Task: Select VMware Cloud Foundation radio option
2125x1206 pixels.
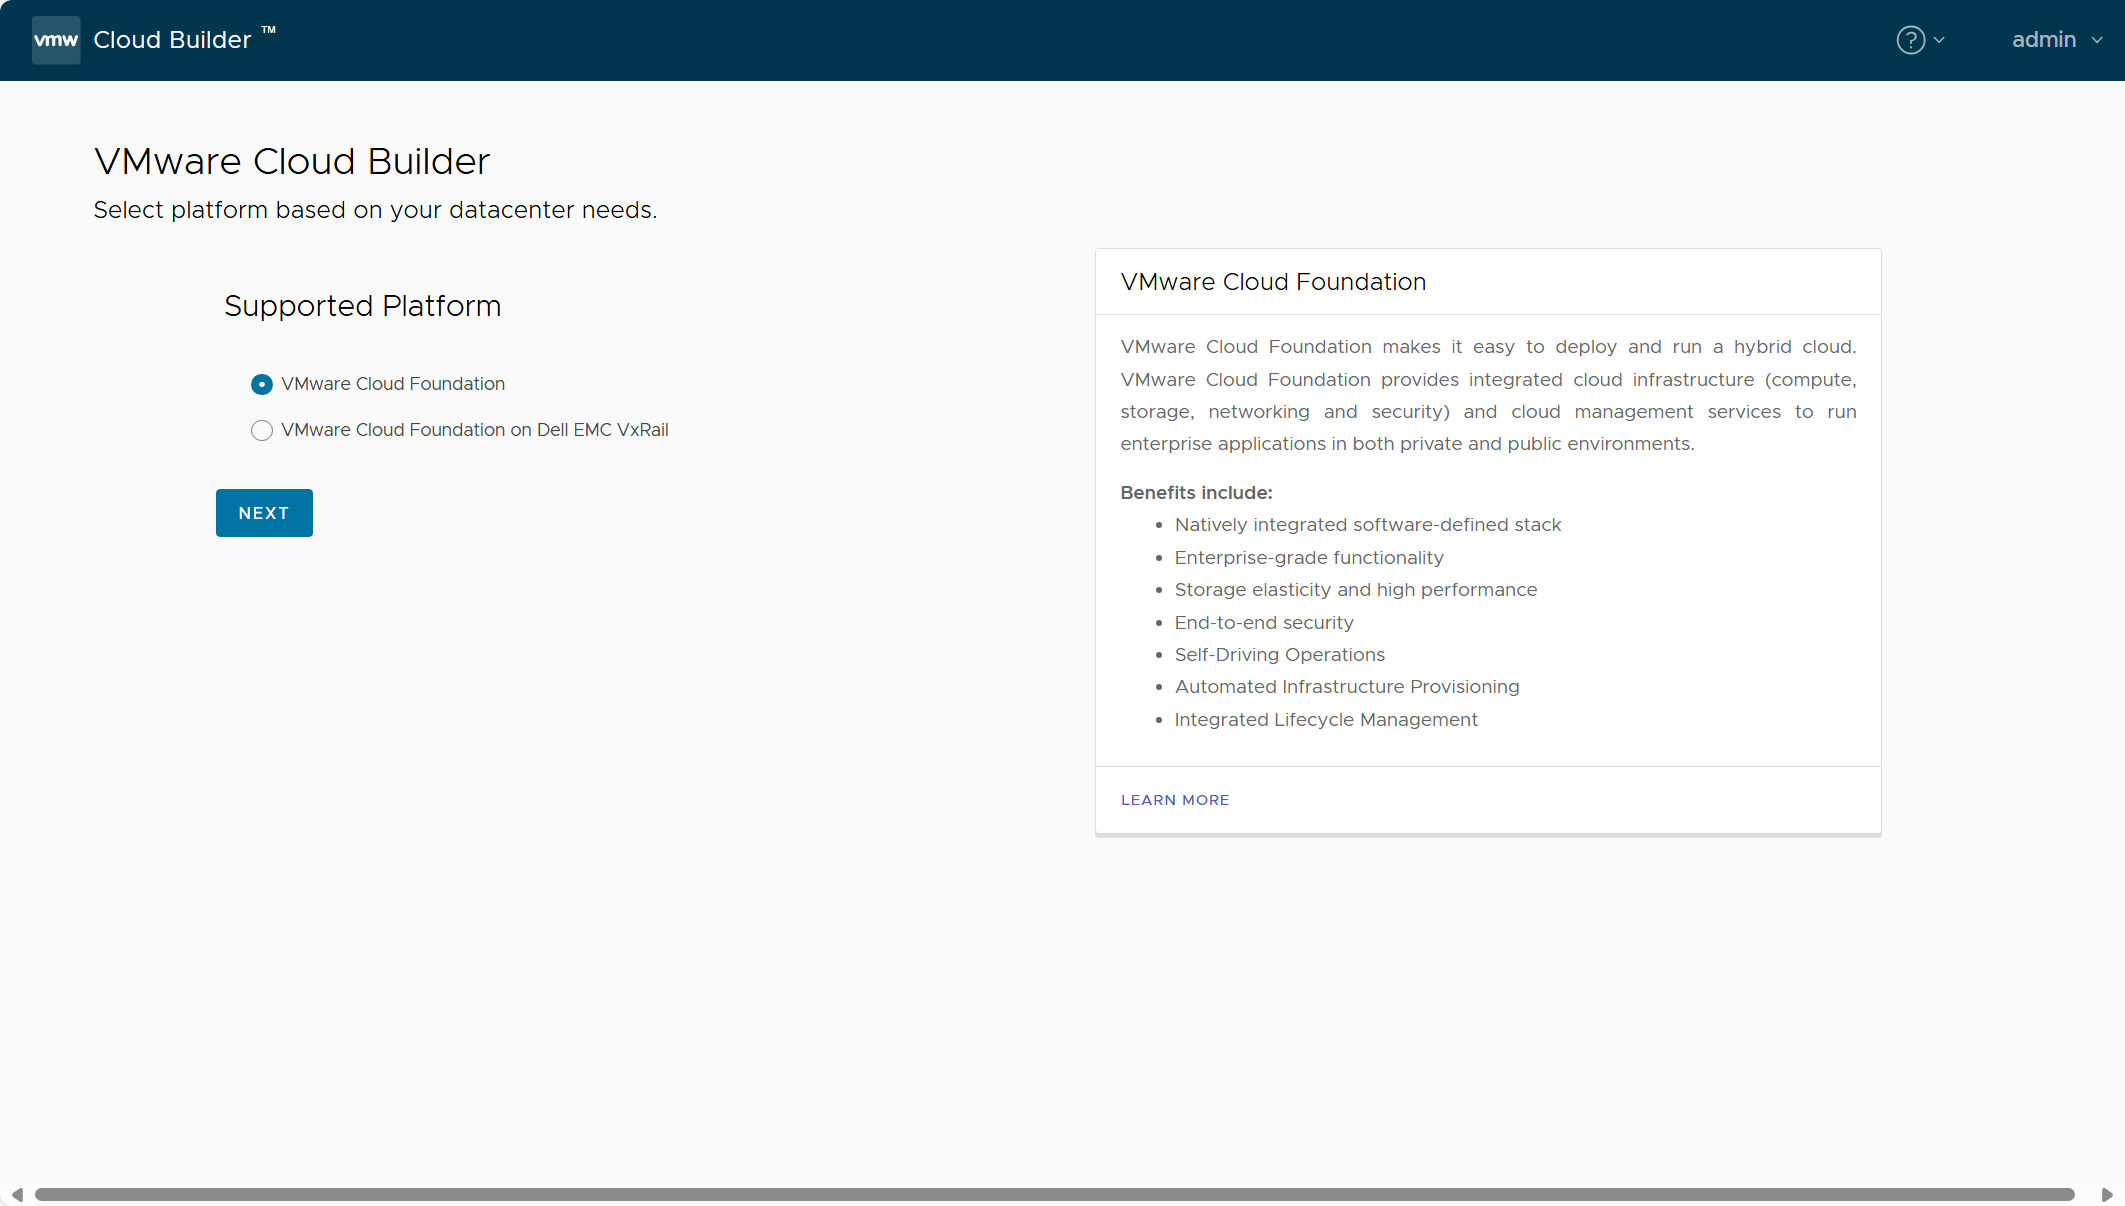Action: click(262, 384)
